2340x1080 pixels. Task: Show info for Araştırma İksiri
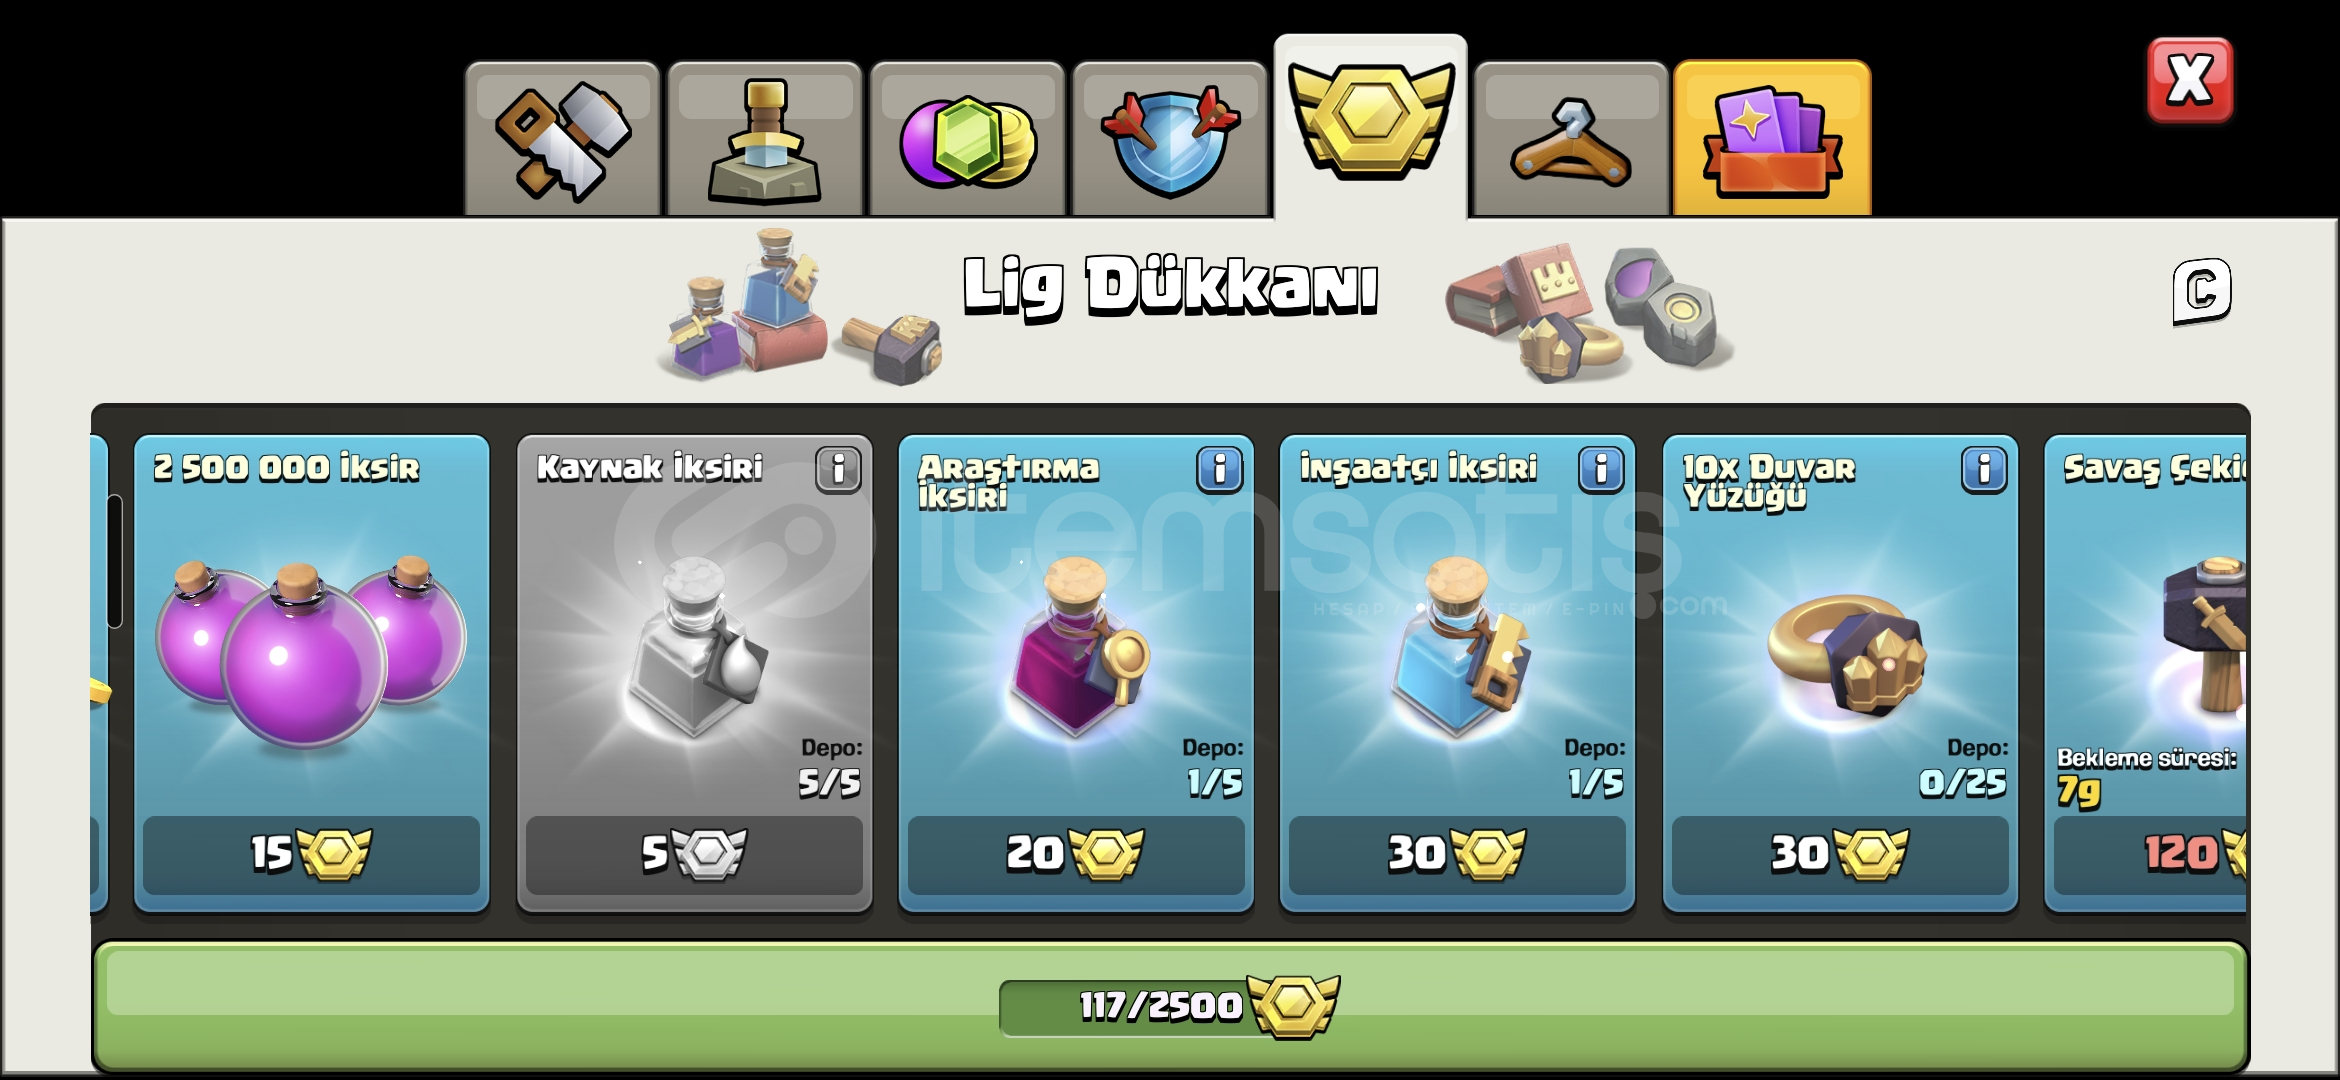[1220, 469]
